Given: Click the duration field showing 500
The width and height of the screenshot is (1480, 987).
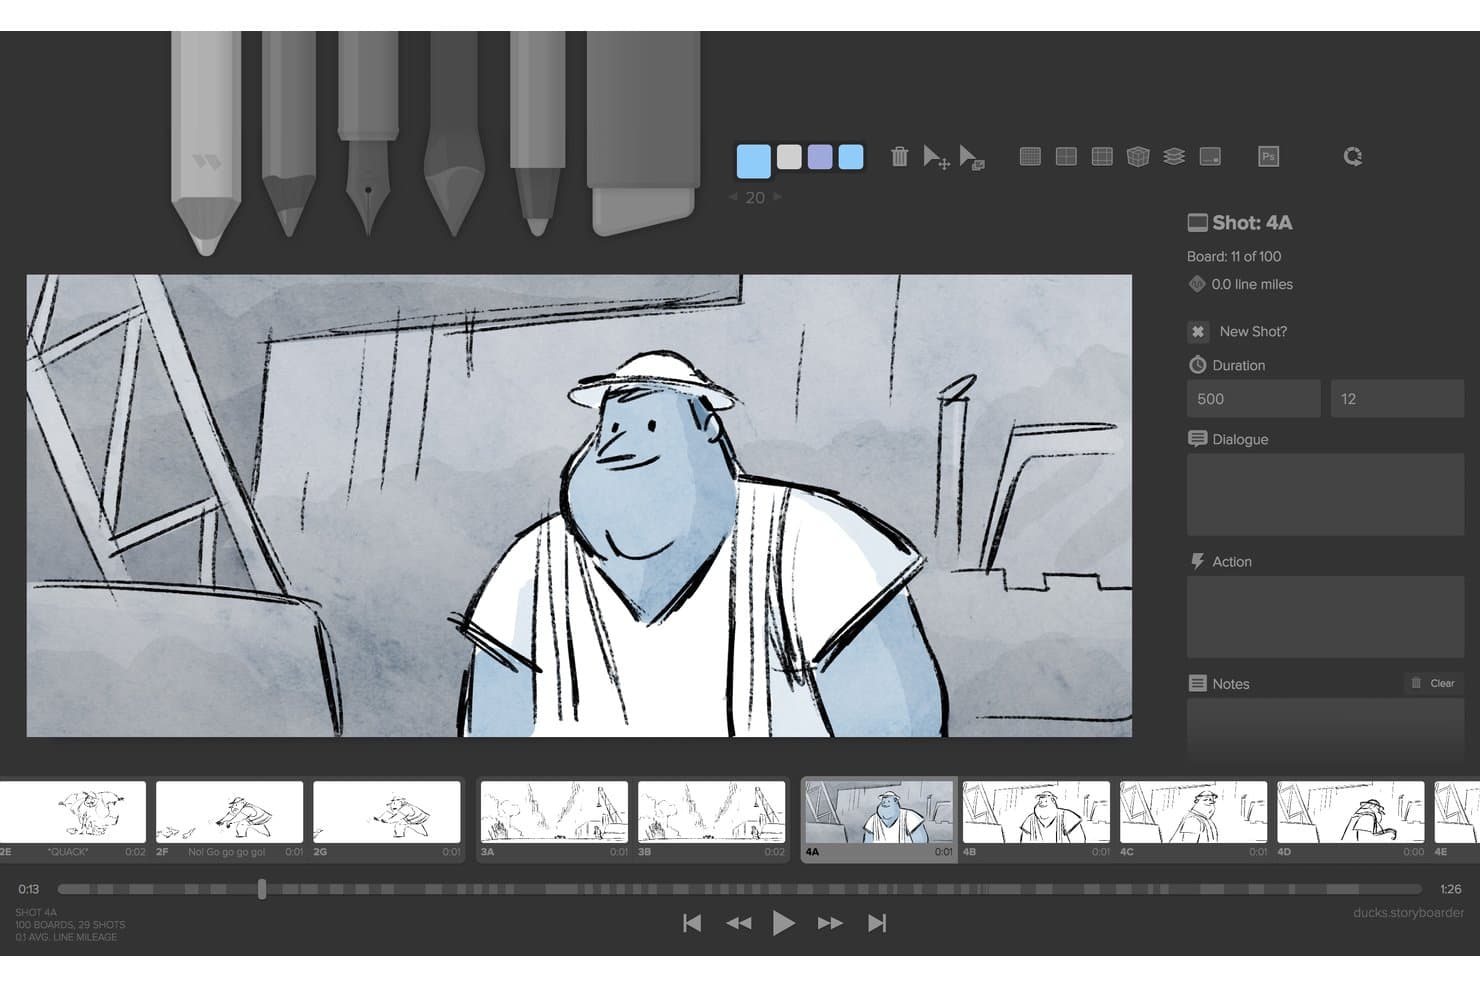Looking at the screenshot, I should click(1253, 399).
